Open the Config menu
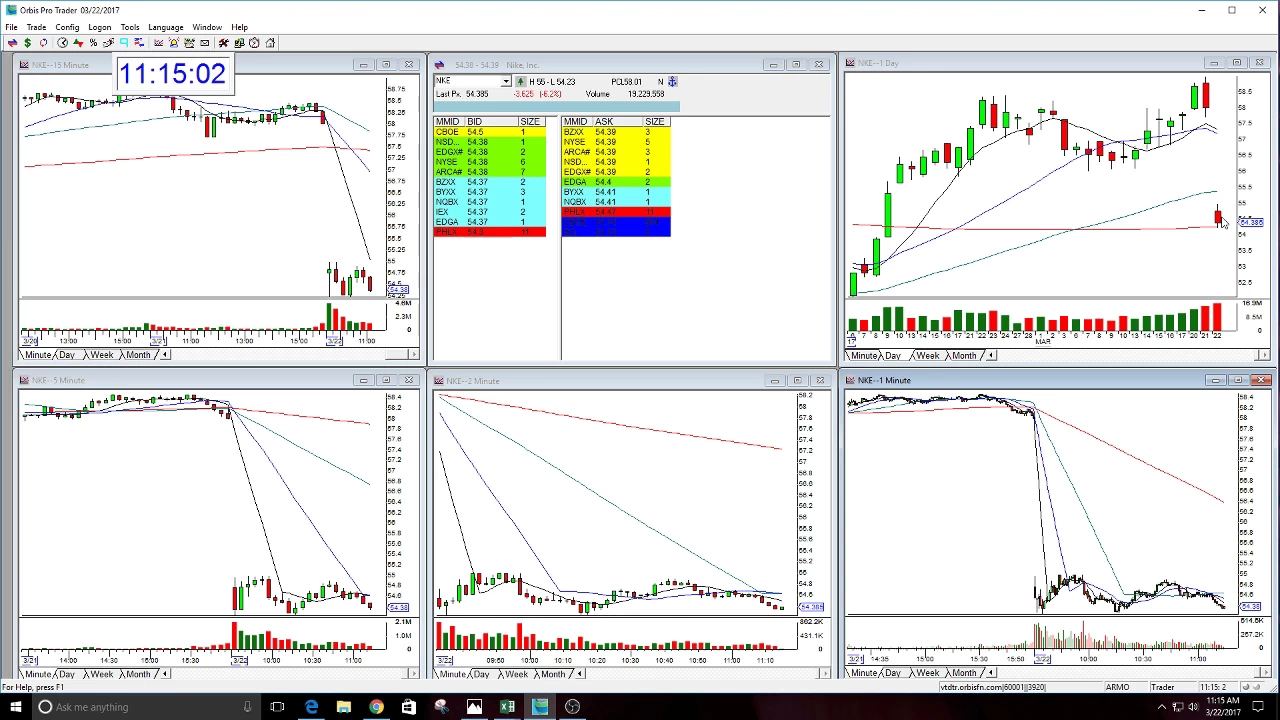The height and width of the screenshot is (720, 1280). click(67, 27)
